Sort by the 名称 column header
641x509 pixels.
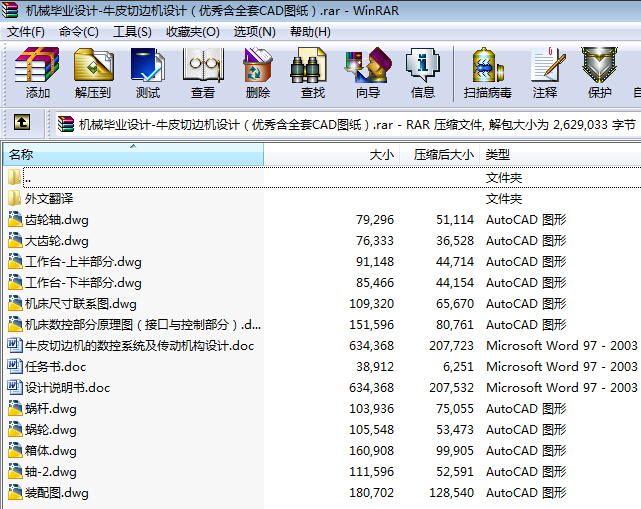[x=133, y=155]
